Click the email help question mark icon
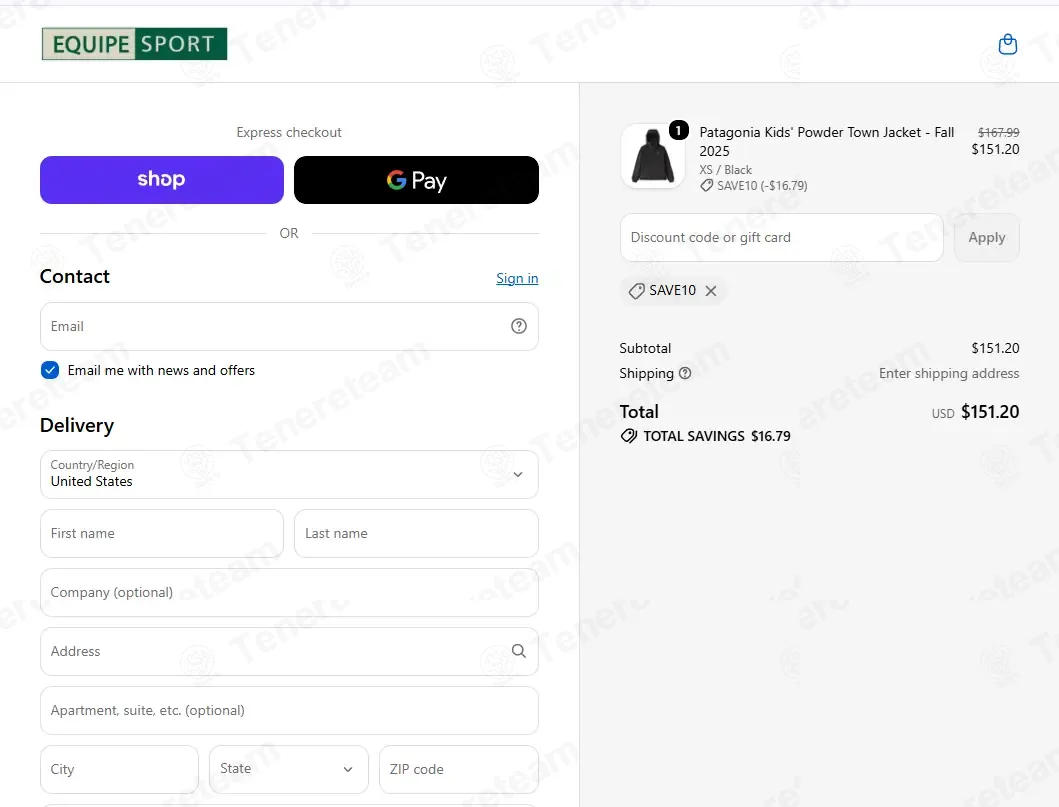 (519, 326)
